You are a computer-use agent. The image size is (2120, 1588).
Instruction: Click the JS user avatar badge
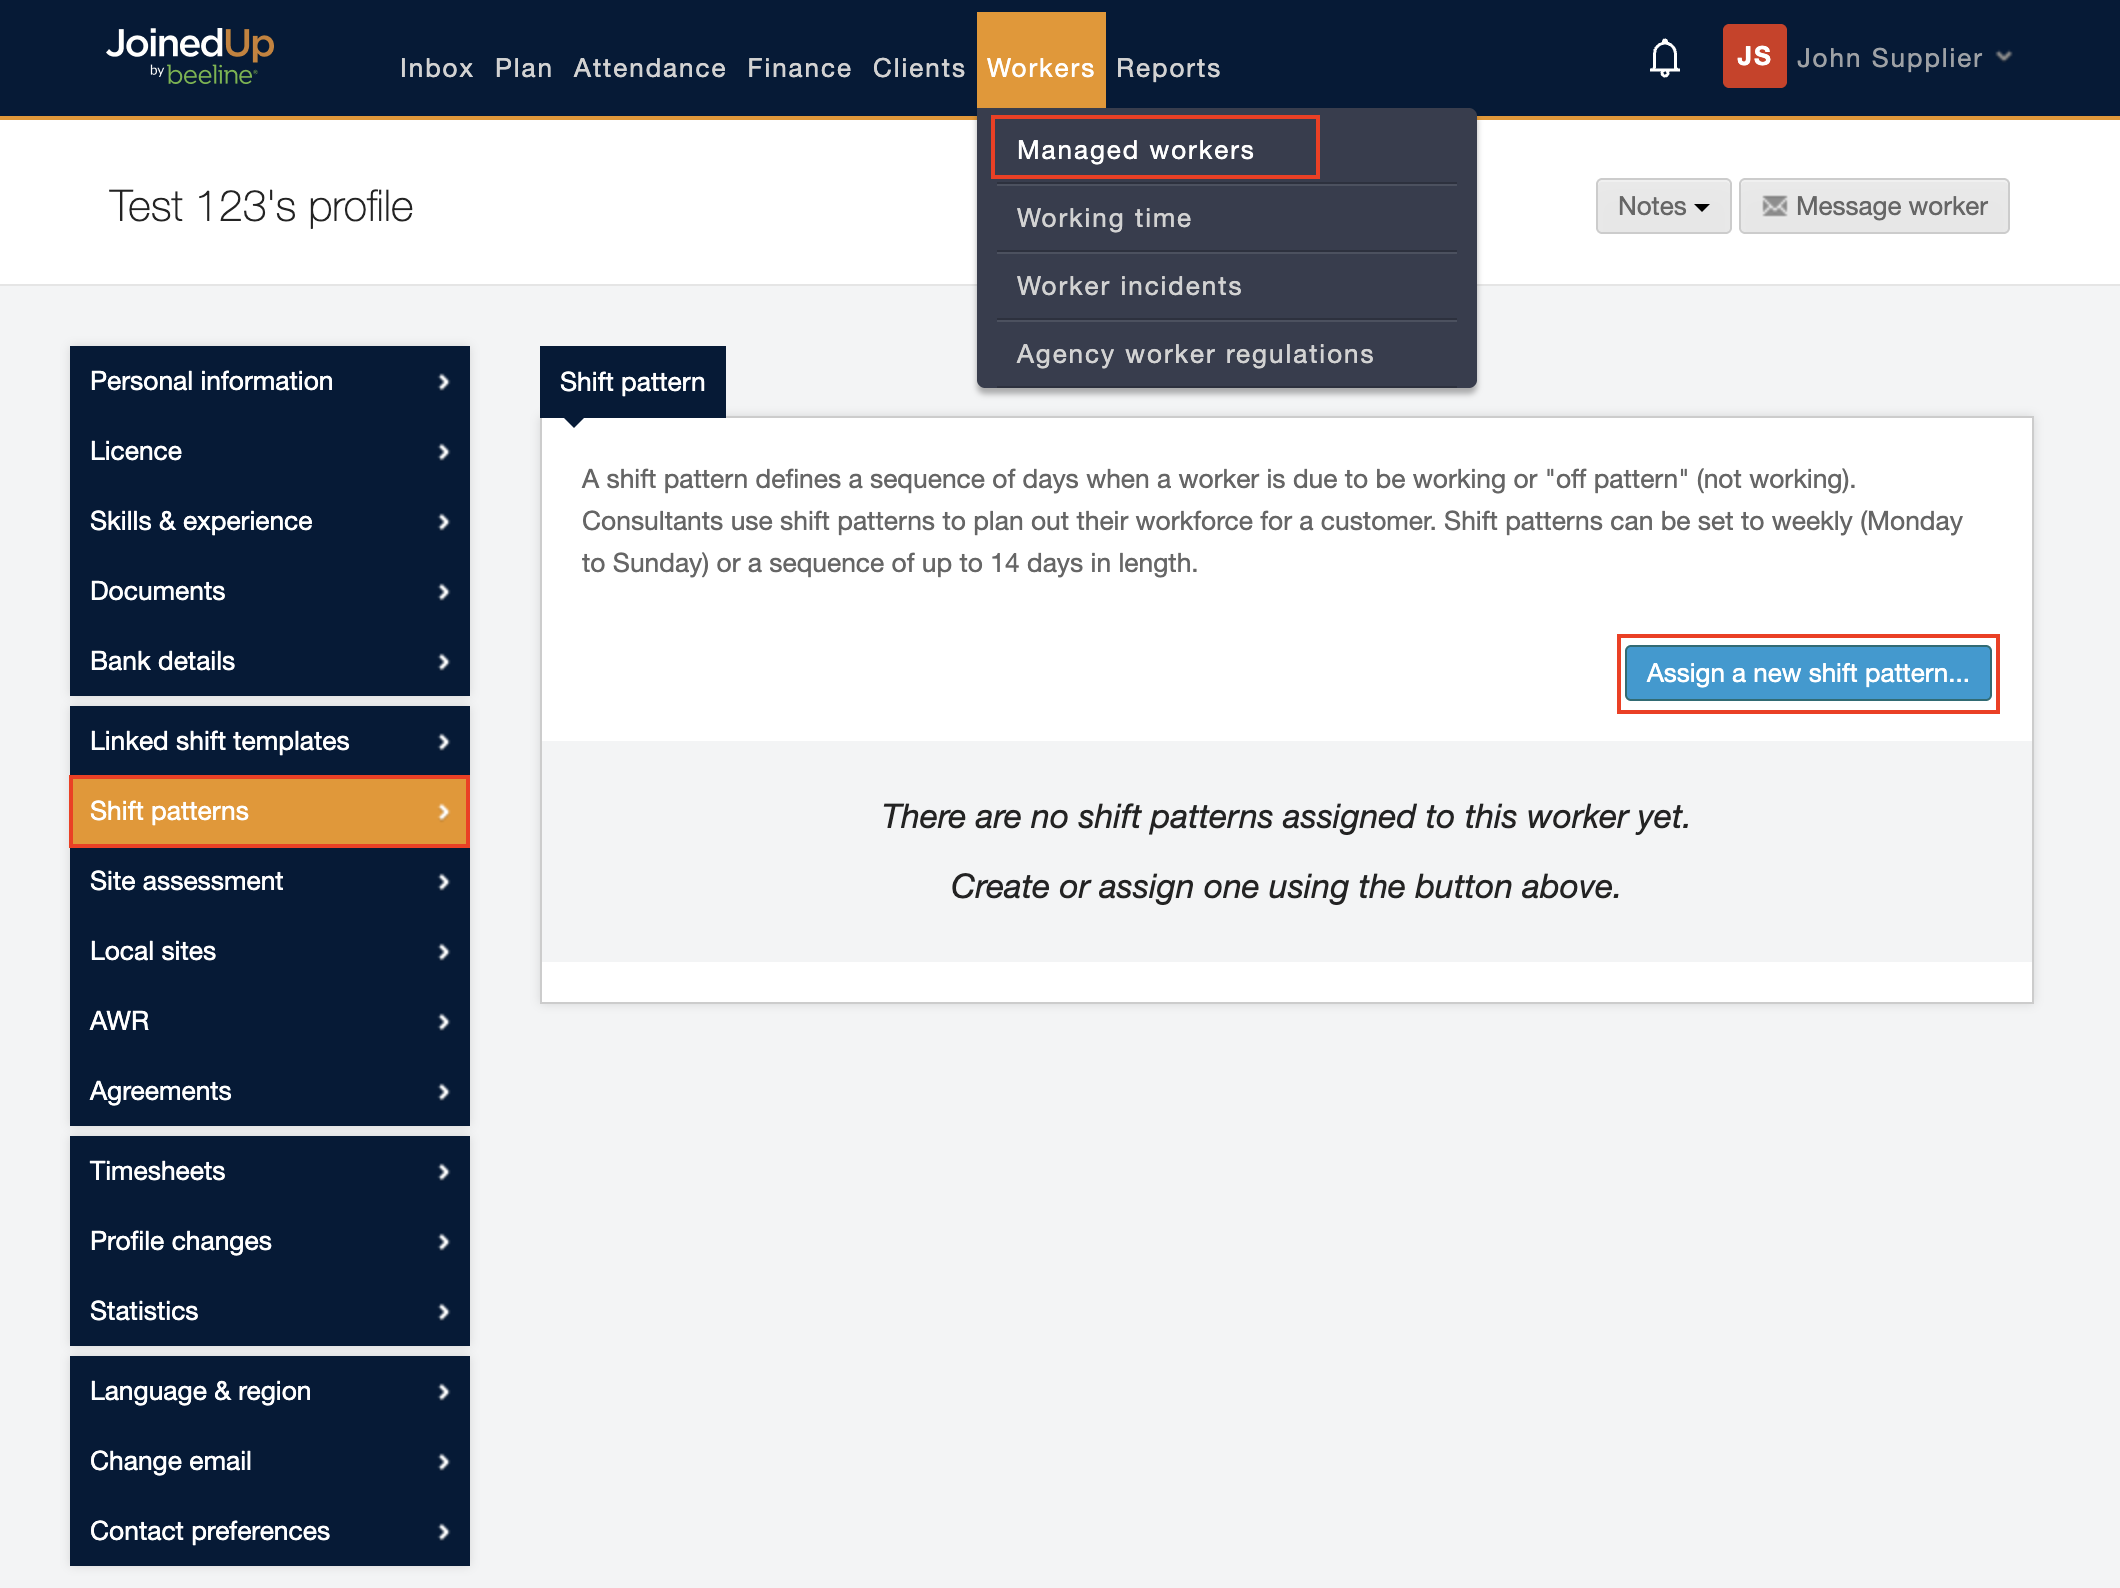coord(1753,56)
